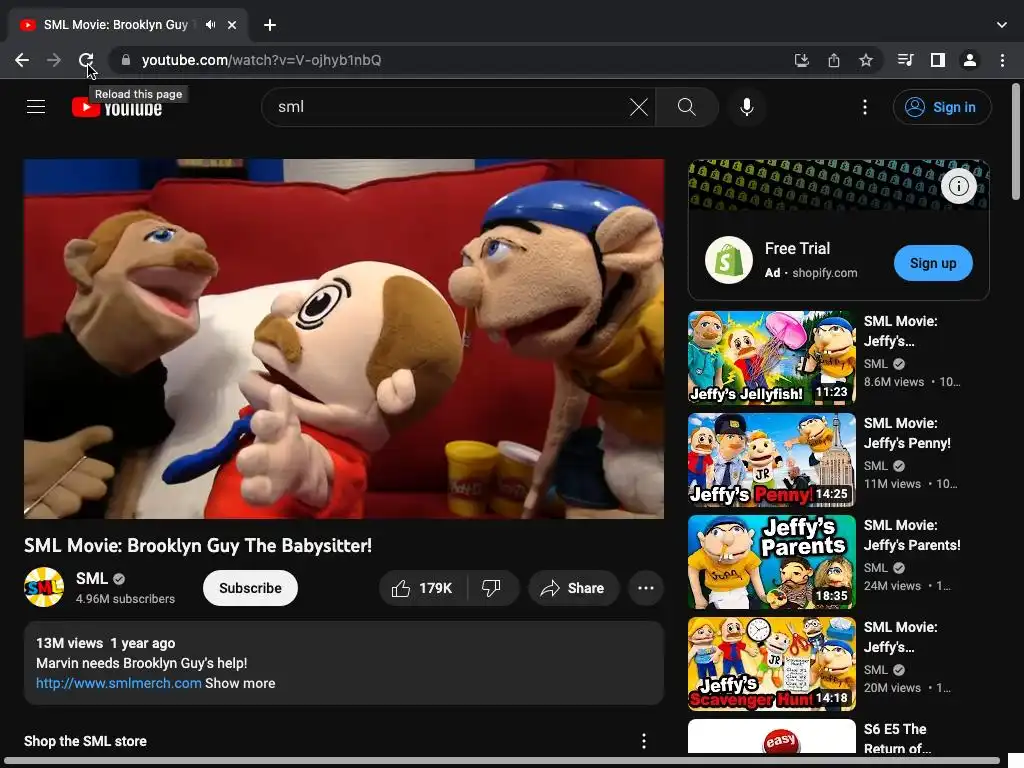The width and height of the screenshot is (1024, 768).
Task: Search with your voice microphone
Action: pos(746,107)
